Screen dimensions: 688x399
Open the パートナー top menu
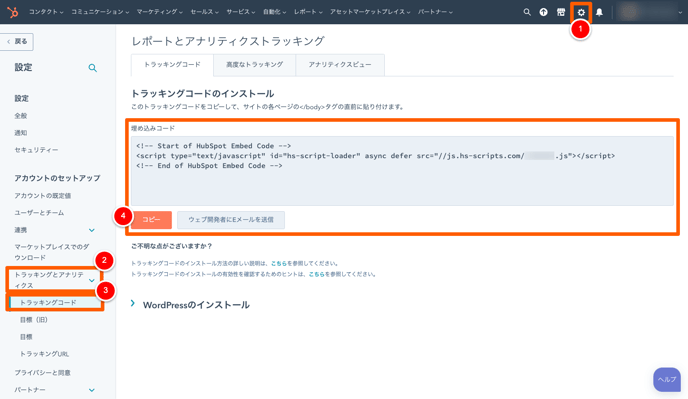coord(435,12)
